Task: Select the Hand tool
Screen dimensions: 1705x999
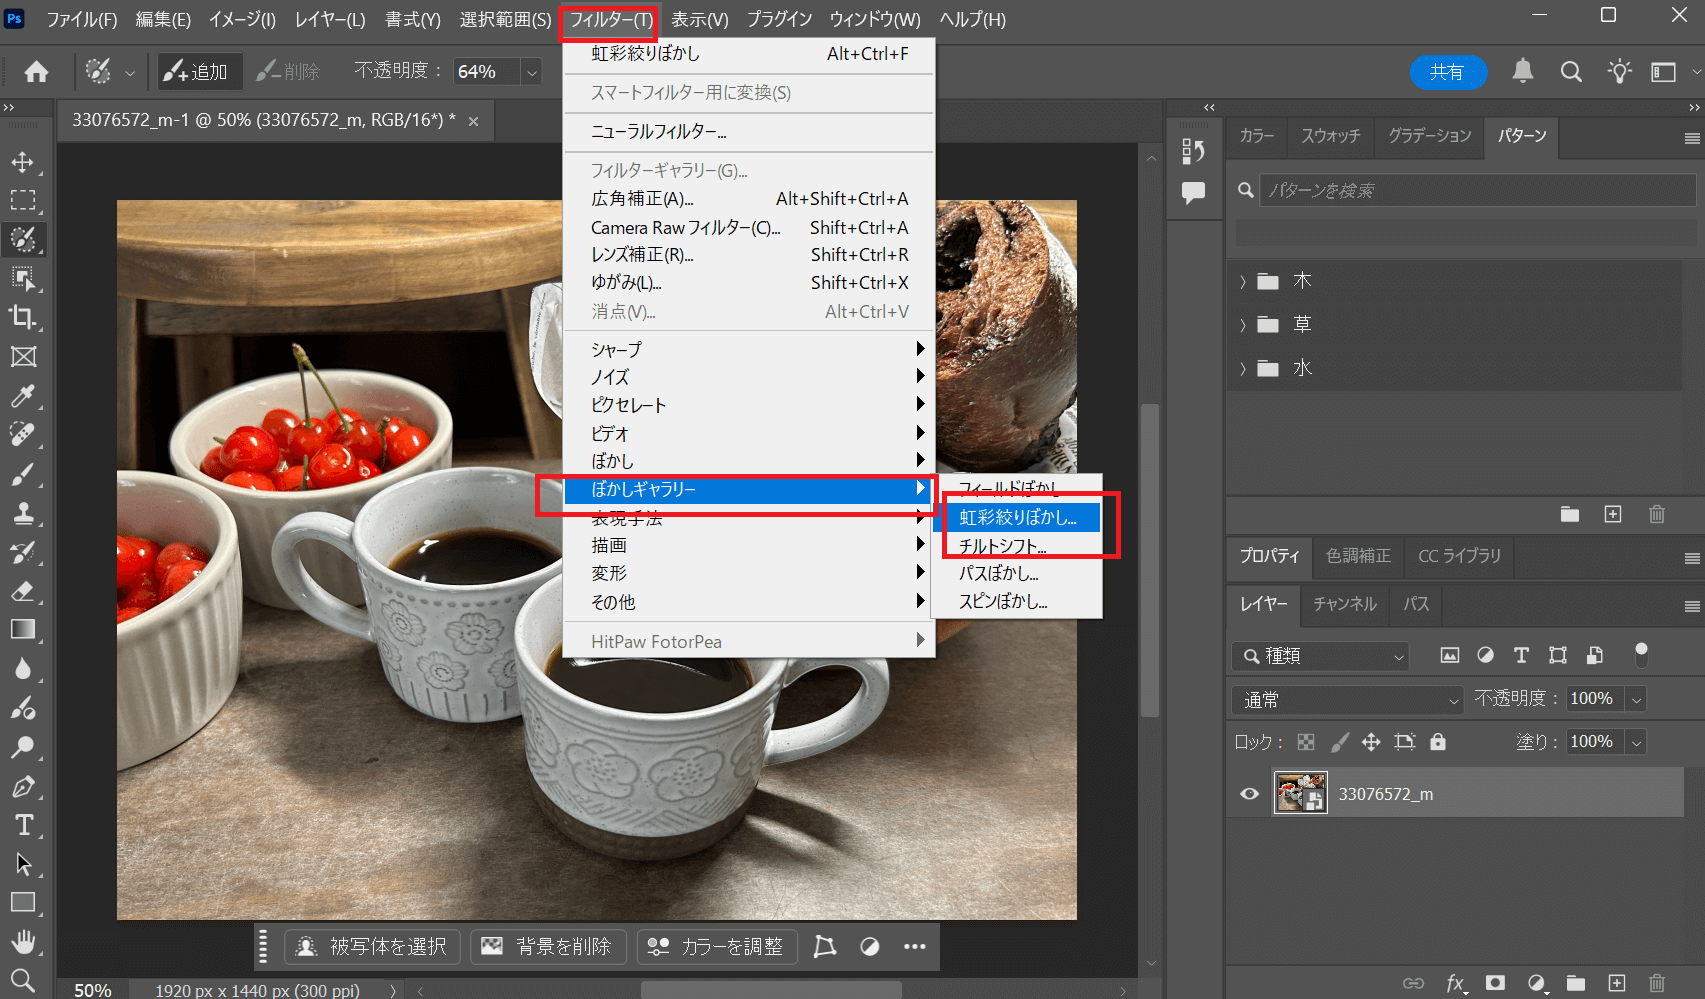Action: (23, 942)
